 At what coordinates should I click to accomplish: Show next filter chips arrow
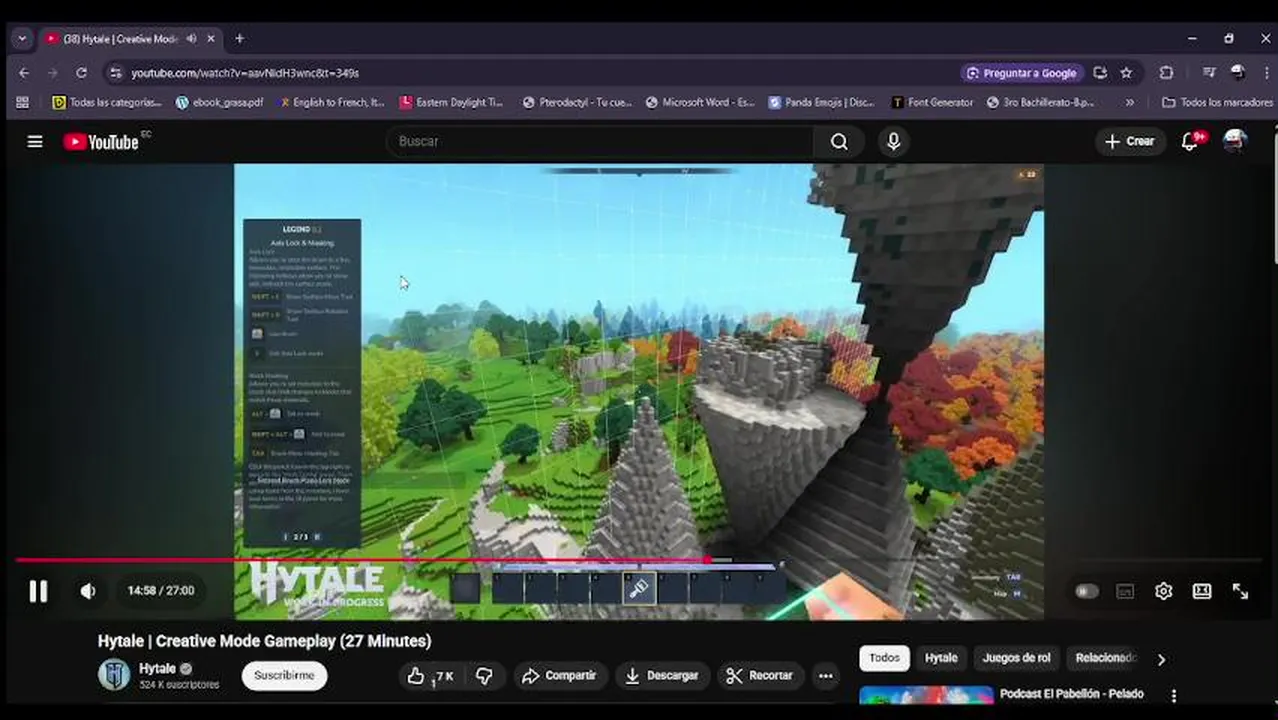1161,659
